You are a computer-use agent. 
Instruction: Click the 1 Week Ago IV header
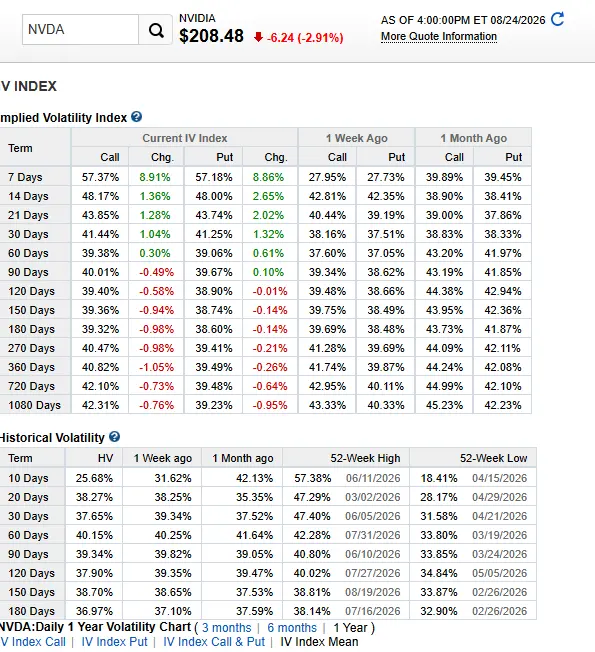[356, 138]
